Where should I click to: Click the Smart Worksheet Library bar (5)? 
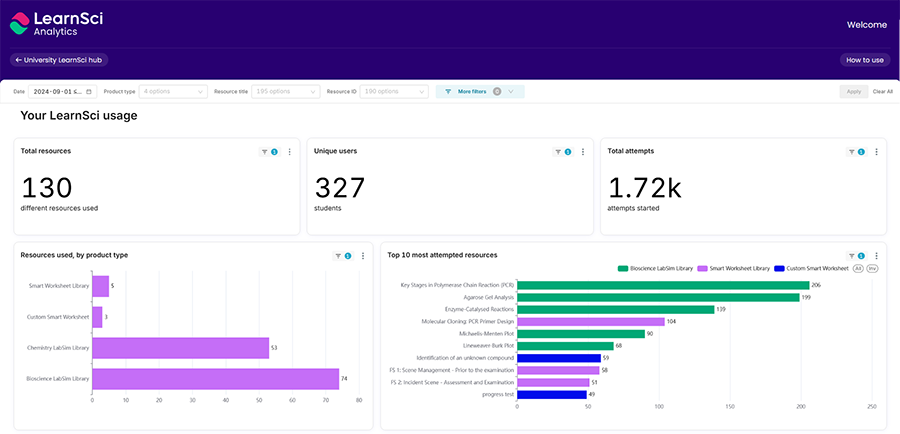(x=100, y=286)
